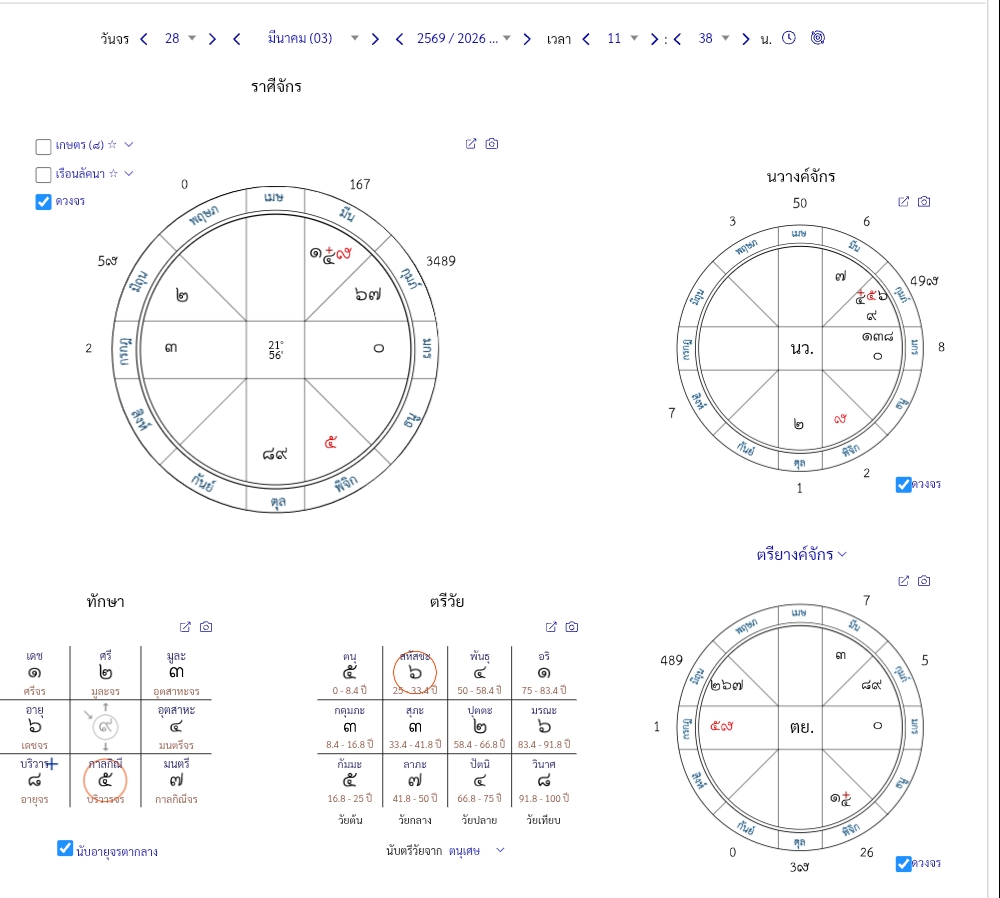Image resolution: width=1000 pixels, height=898 pixels.
Task: Advance the day with next arrow after 28
Action: 212,39
